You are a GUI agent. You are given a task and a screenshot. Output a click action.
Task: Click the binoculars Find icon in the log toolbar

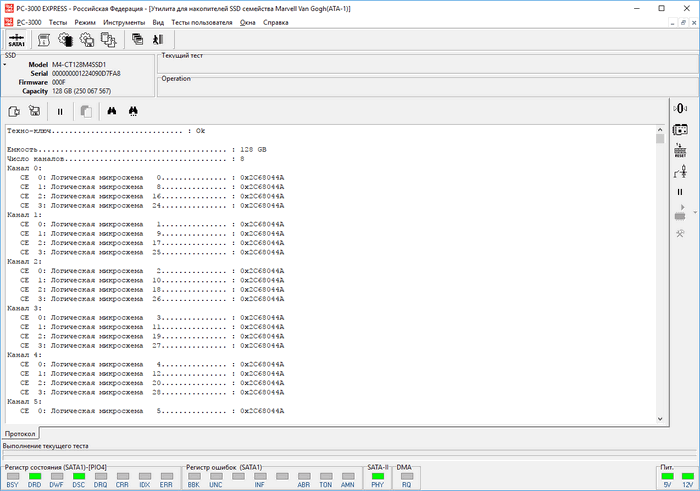(x=112, y=111)
